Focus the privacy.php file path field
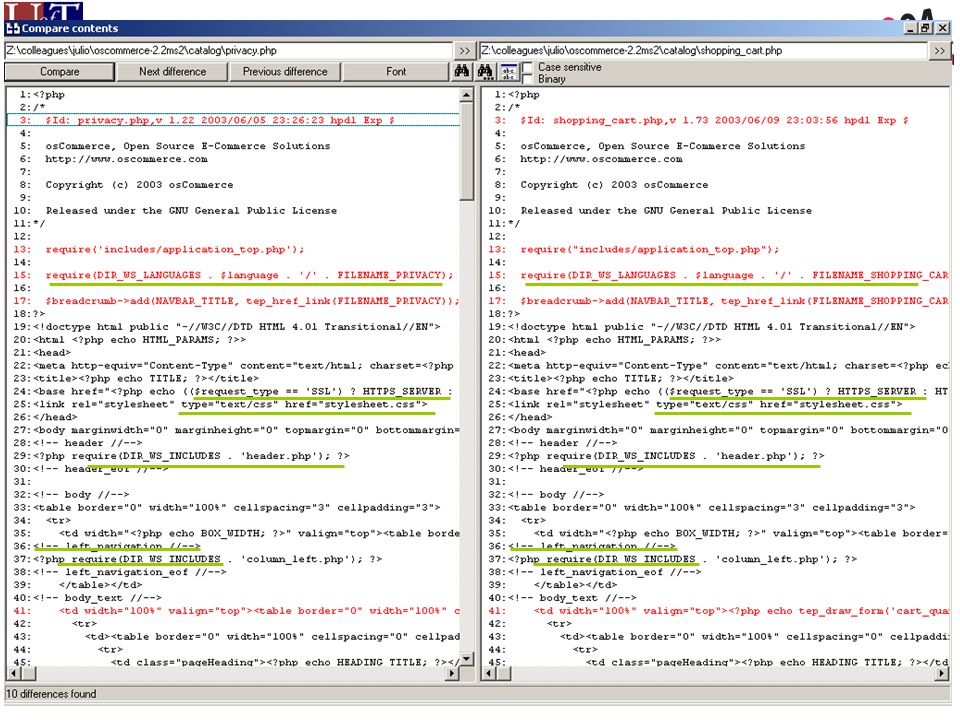The height and width of the screenshot is (720, 960). [228, 51]
